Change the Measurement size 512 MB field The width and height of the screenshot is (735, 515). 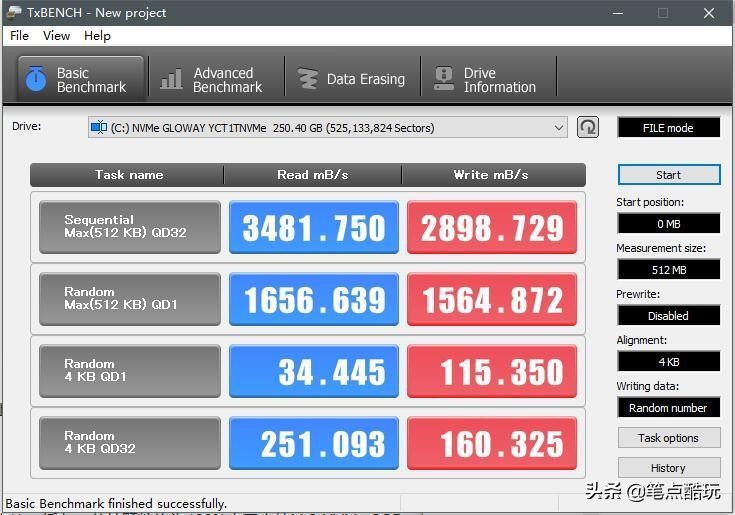point(669,269)
